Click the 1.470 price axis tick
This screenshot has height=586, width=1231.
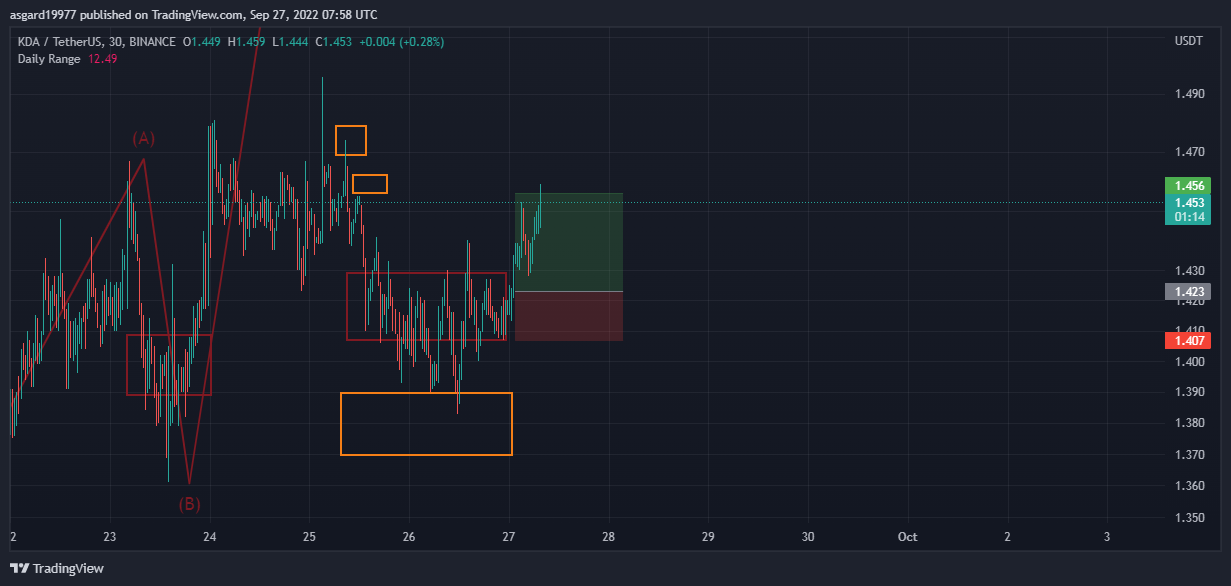[1188, 153]
